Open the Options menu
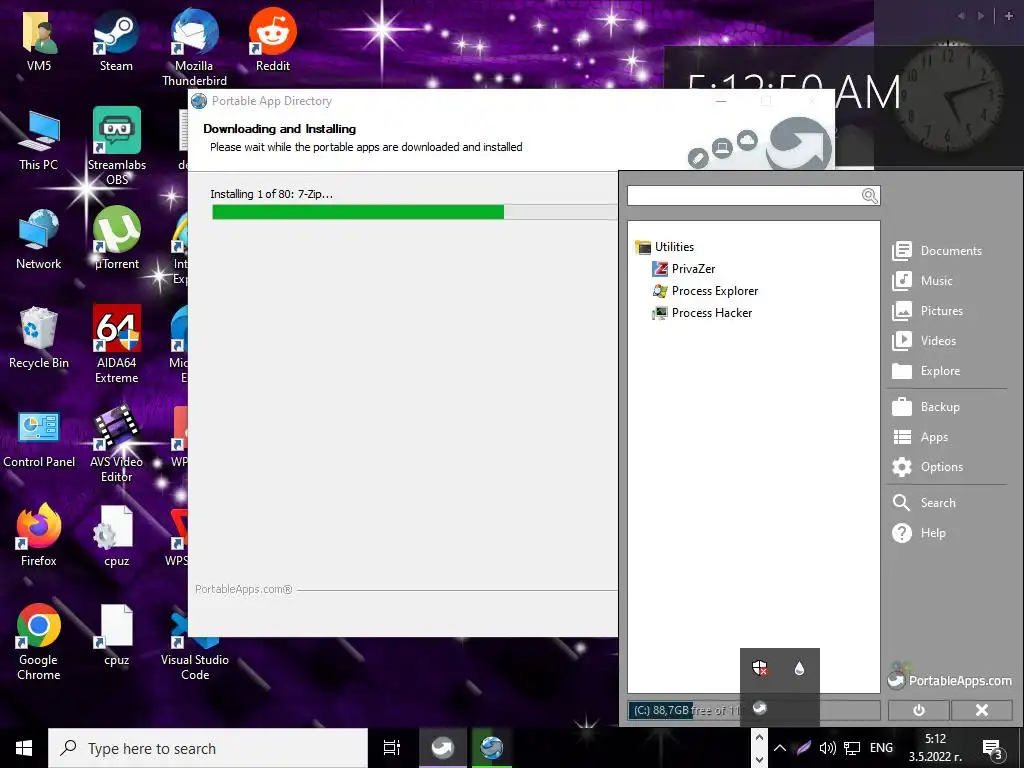 927,467
